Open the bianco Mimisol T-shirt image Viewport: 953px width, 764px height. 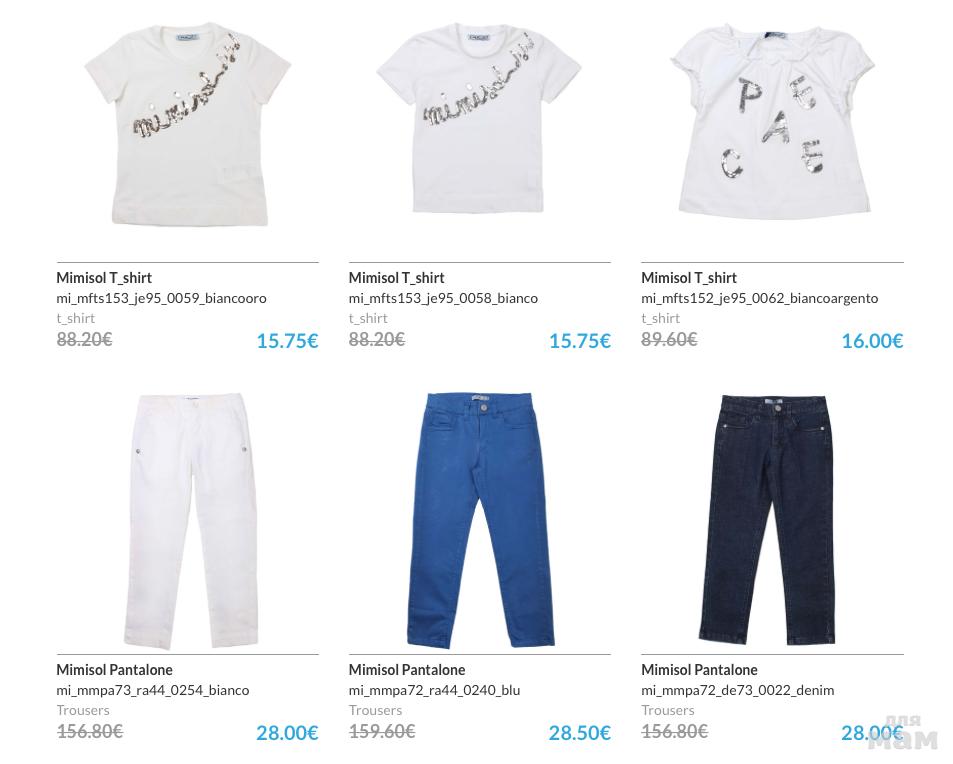coord(480,119)
